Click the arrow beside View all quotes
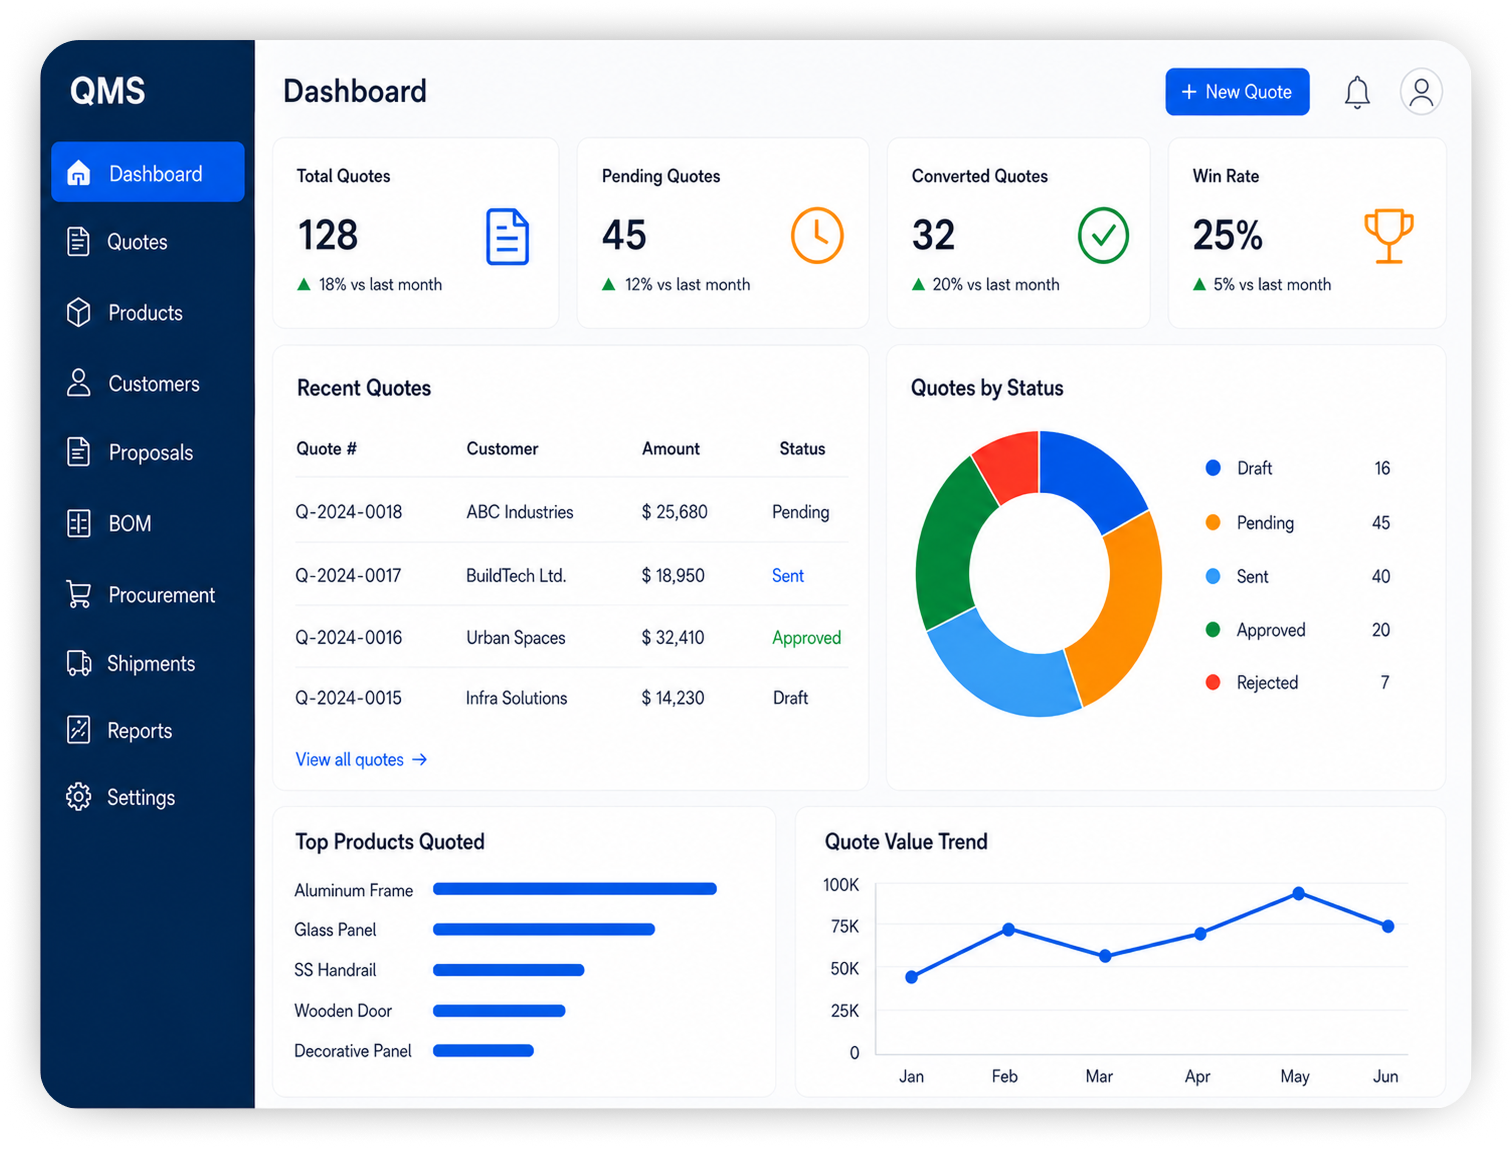 tap(420, 760)
